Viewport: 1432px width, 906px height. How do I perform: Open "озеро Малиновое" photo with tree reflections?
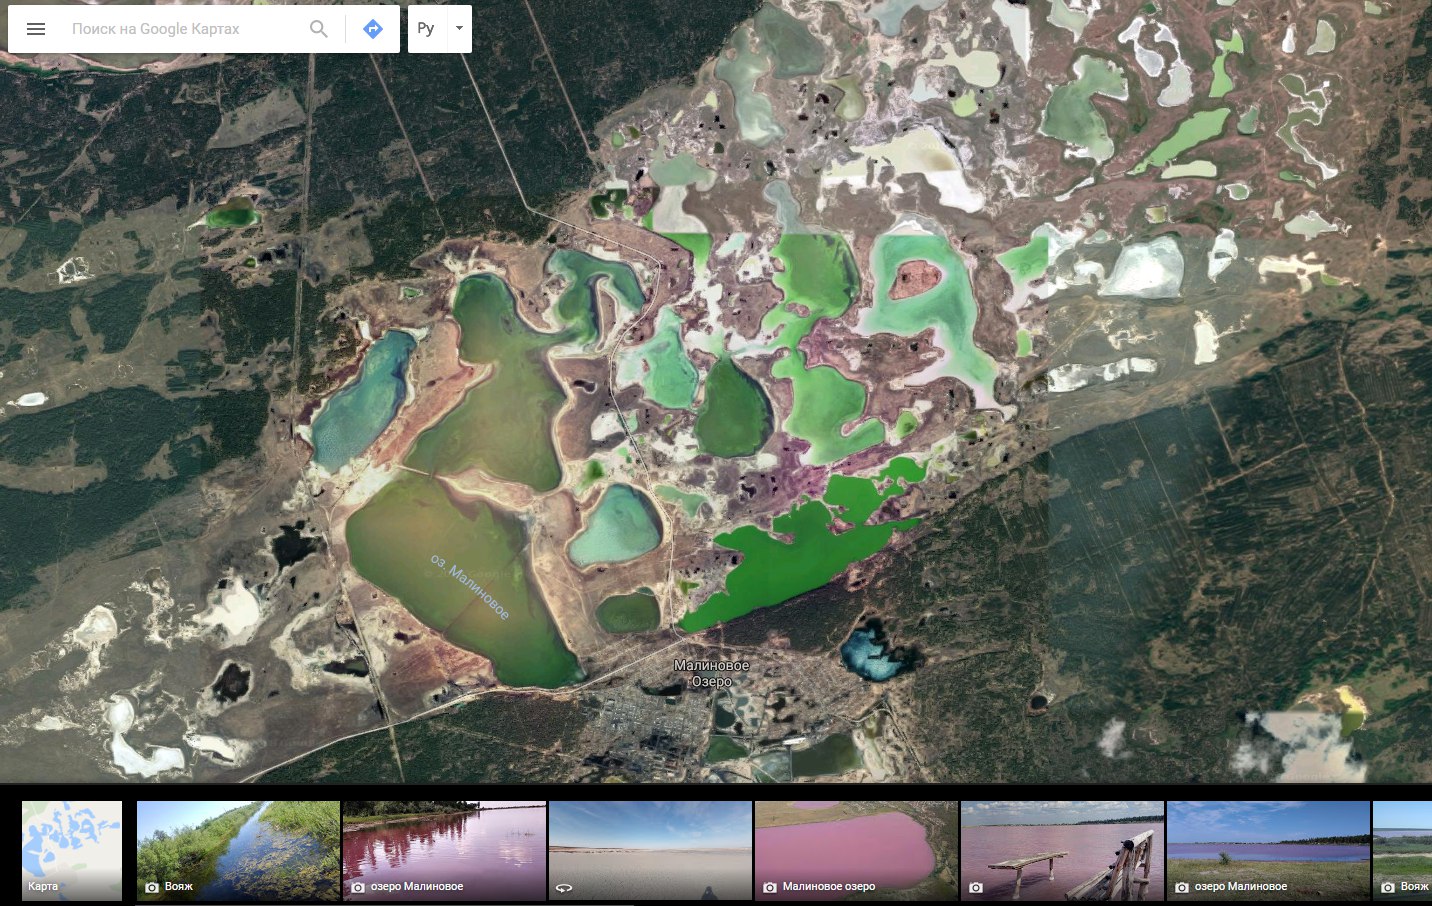pyautogui.click(x=444, y=850)
